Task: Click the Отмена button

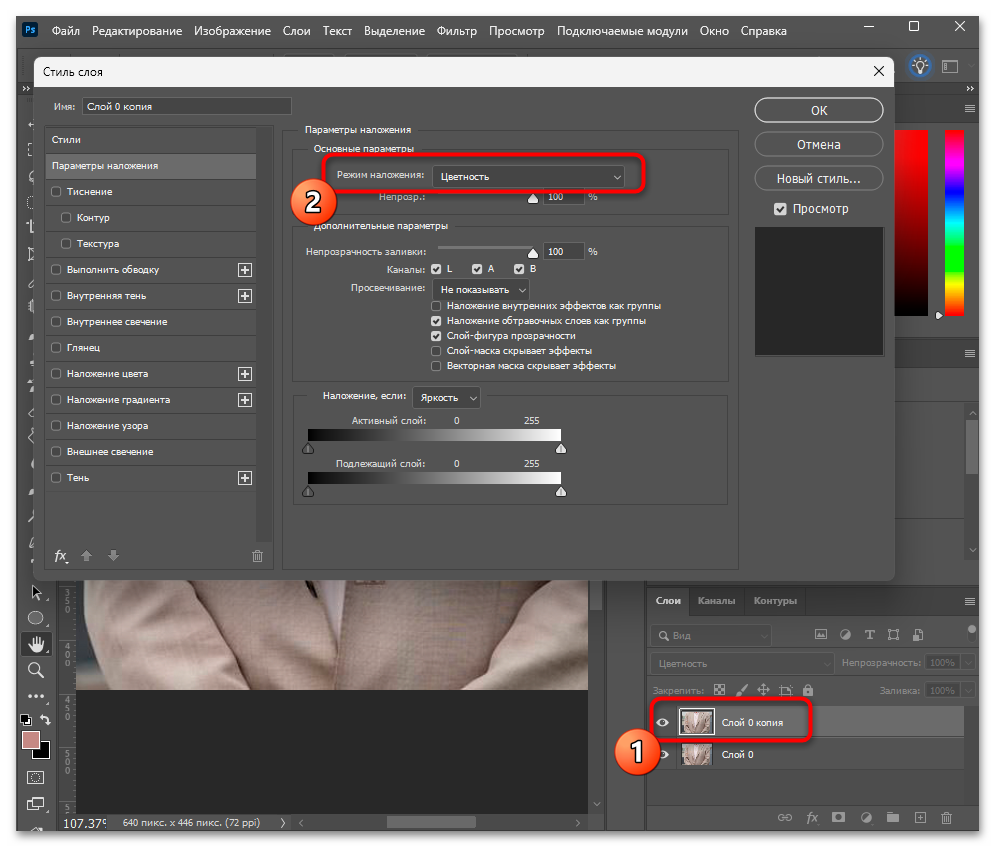Action: point(819,145)
